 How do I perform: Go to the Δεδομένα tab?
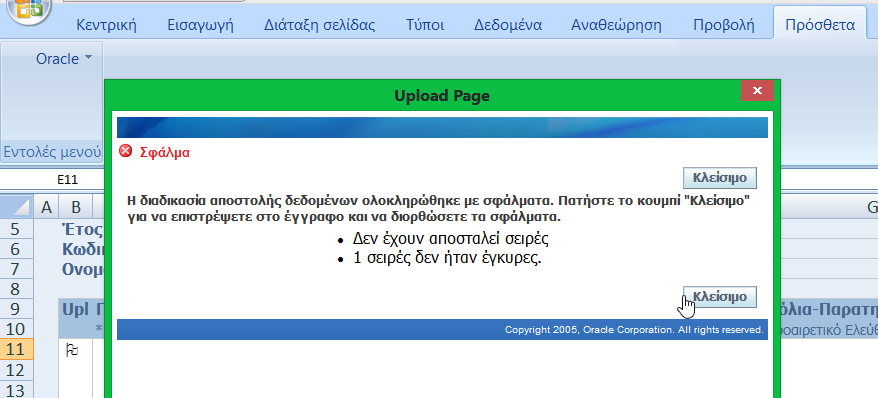(508, 25)
